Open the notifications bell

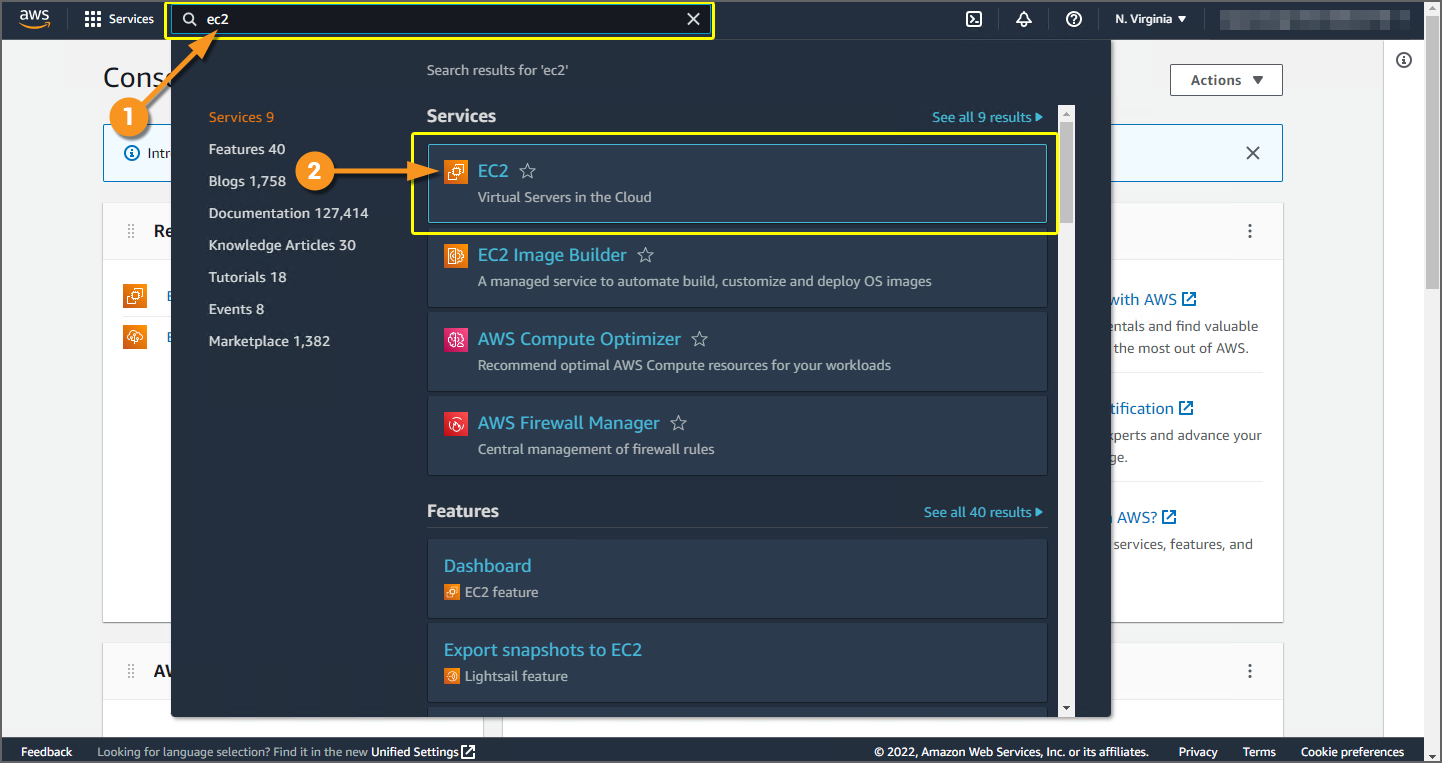pyautogui.click(x=1023, y=19)
